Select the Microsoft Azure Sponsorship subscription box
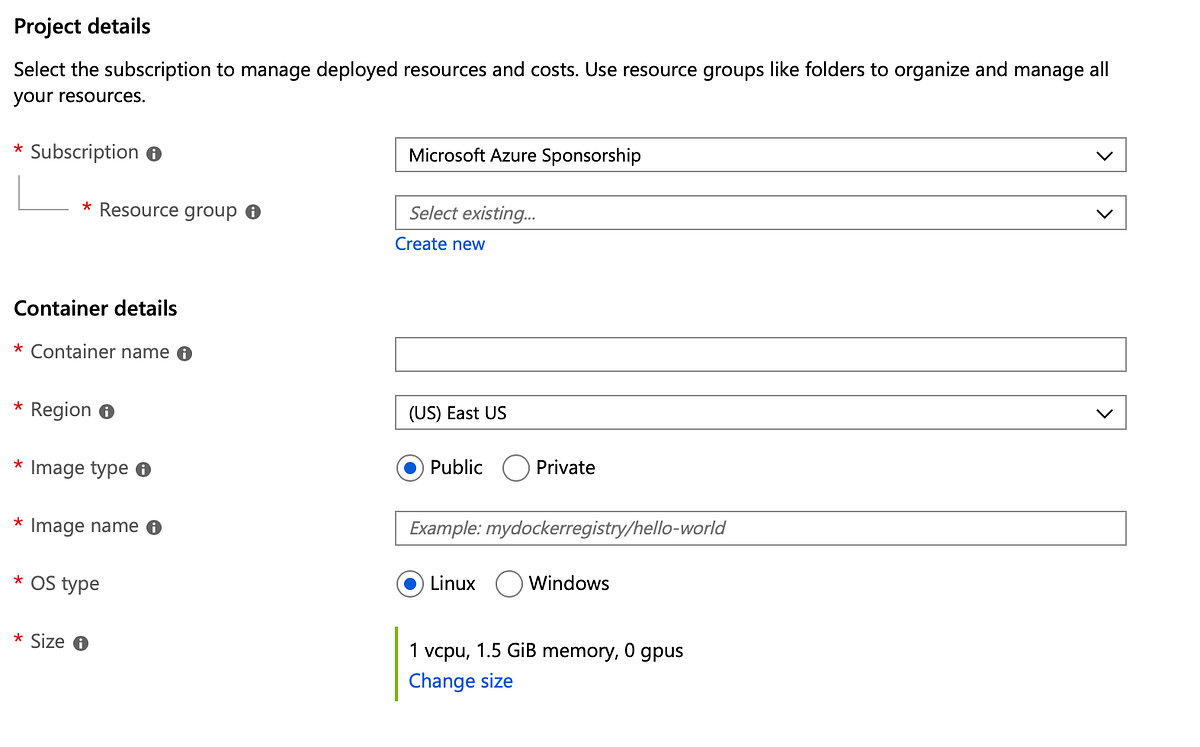Viewport: 1200px width, 747px height. (x=760, y=155)
